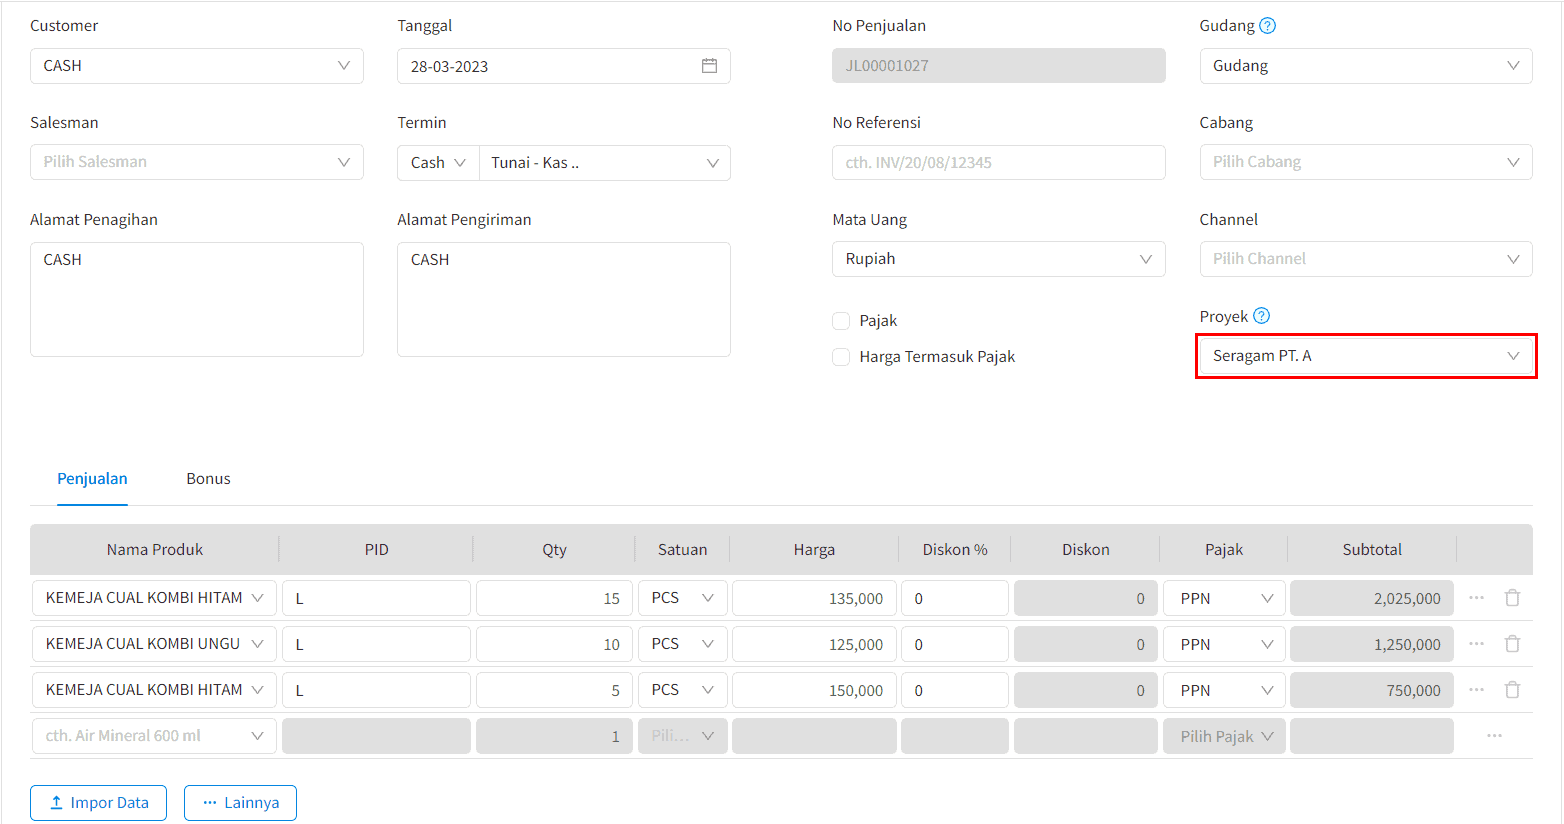
Task: Open the Proyek dropdown showing Seragam PT. A
Action: (1365, 356)
